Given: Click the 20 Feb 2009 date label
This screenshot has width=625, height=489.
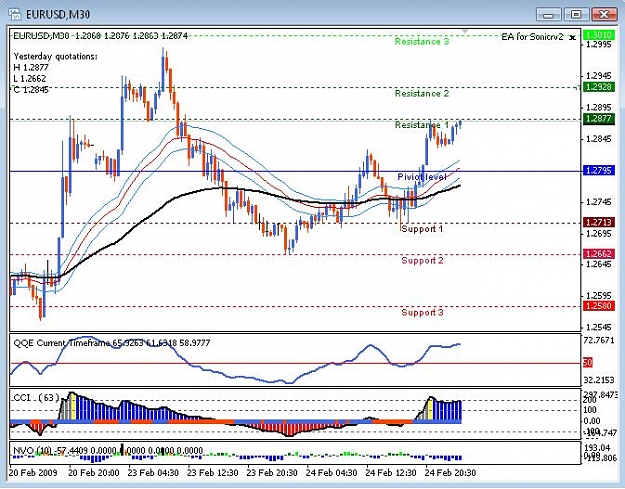Looking at the screenshot, I should pos(33,473).
